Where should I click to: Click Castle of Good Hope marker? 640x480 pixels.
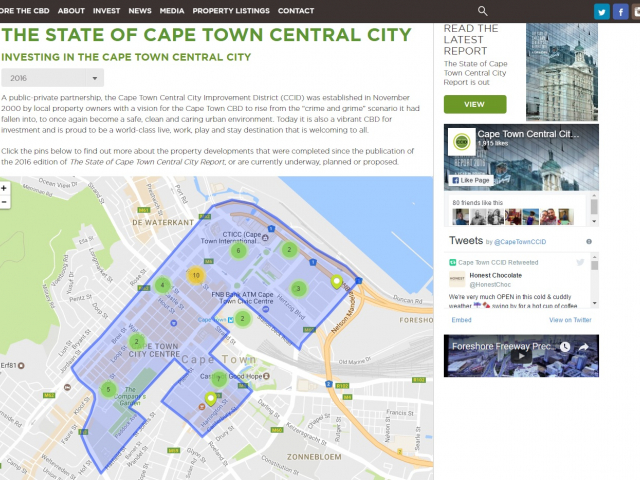pos(266,376)
